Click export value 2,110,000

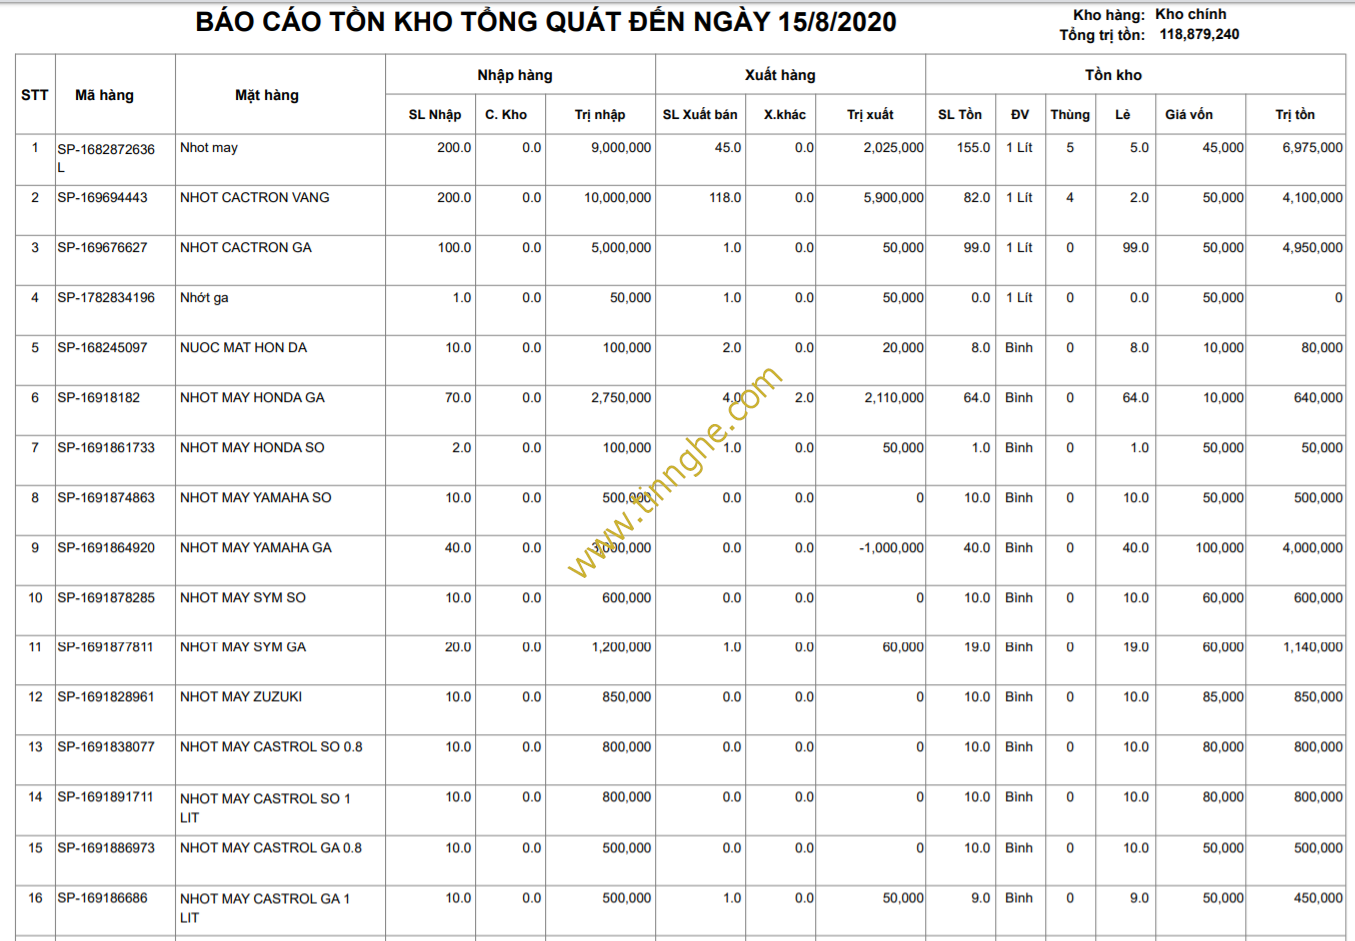pos(894,398)
